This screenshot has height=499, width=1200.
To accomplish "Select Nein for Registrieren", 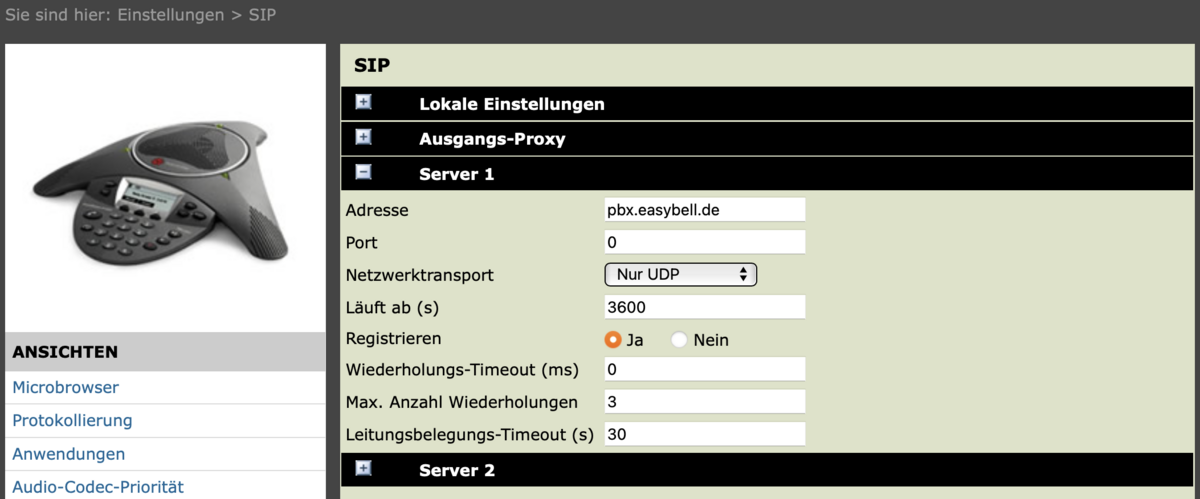I will tap(680, 340).
